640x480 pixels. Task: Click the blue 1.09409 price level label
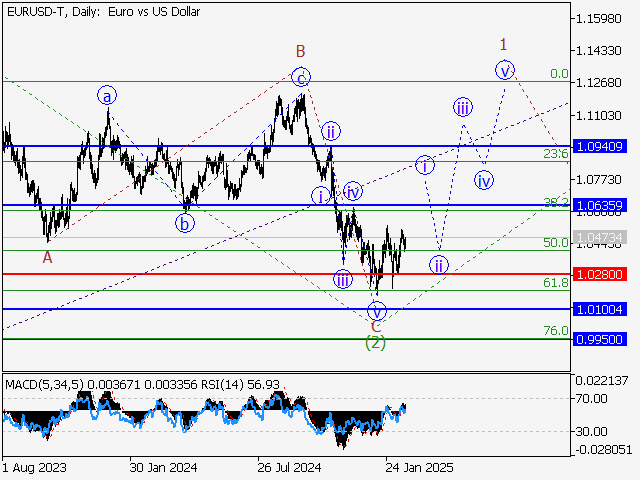[599, 146]
